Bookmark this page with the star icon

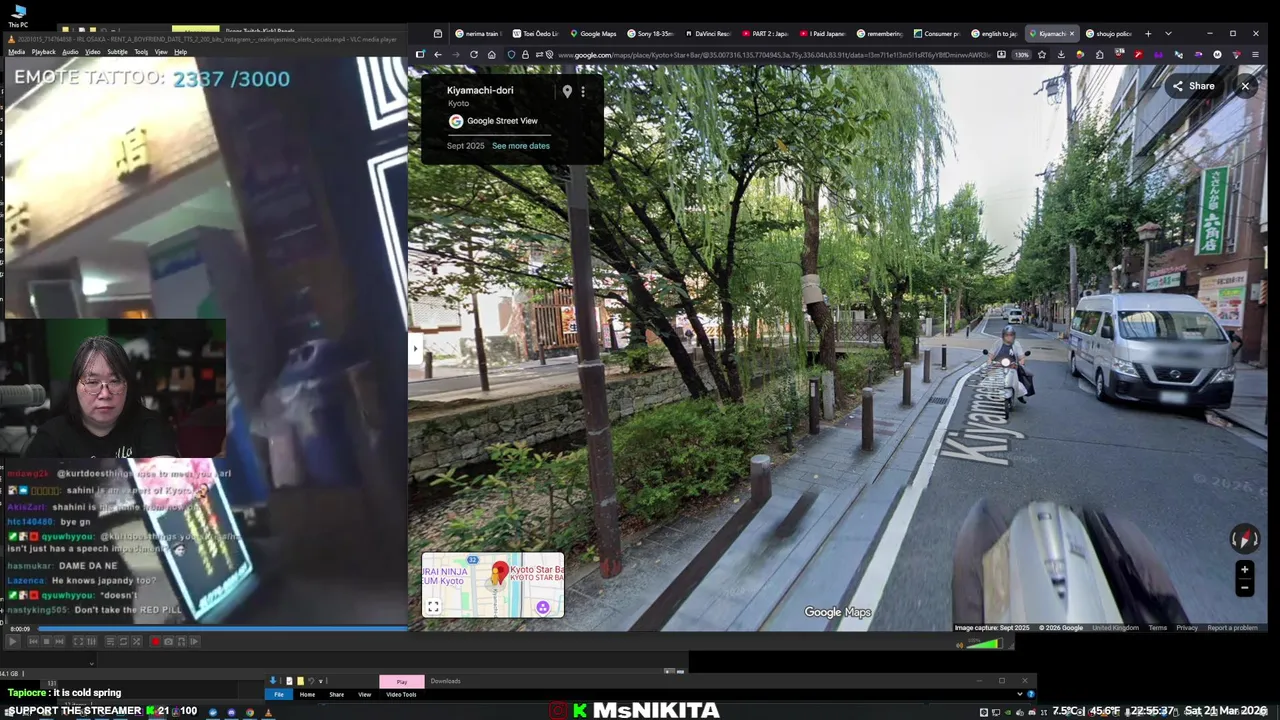[1041, 54]
